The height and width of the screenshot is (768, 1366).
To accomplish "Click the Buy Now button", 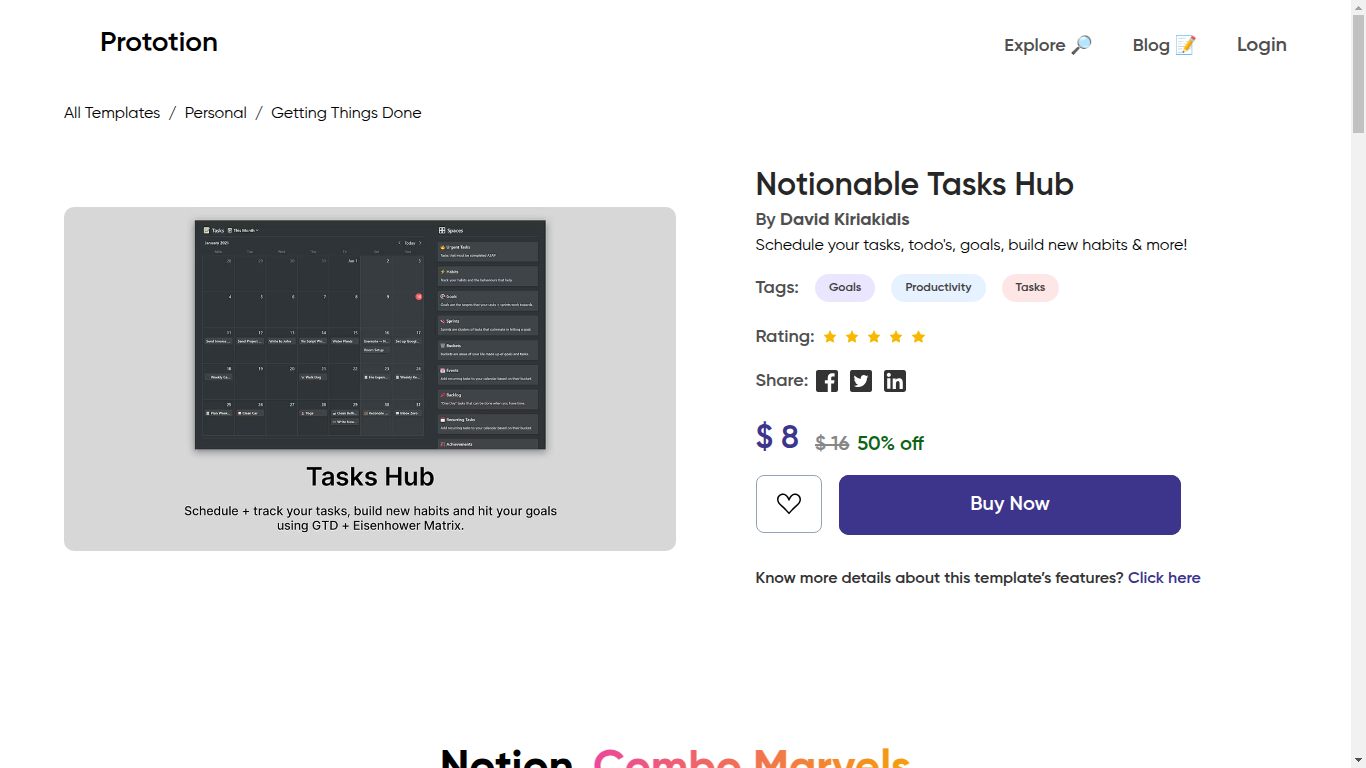I will (1010, 505).
